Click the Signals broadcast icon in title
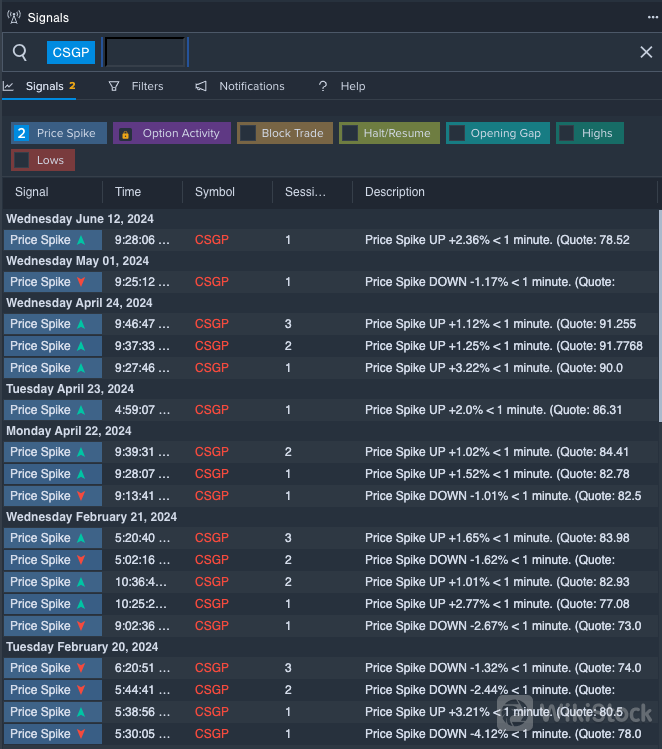This screenshot has width=662, height=749. [x=13, y=17]
